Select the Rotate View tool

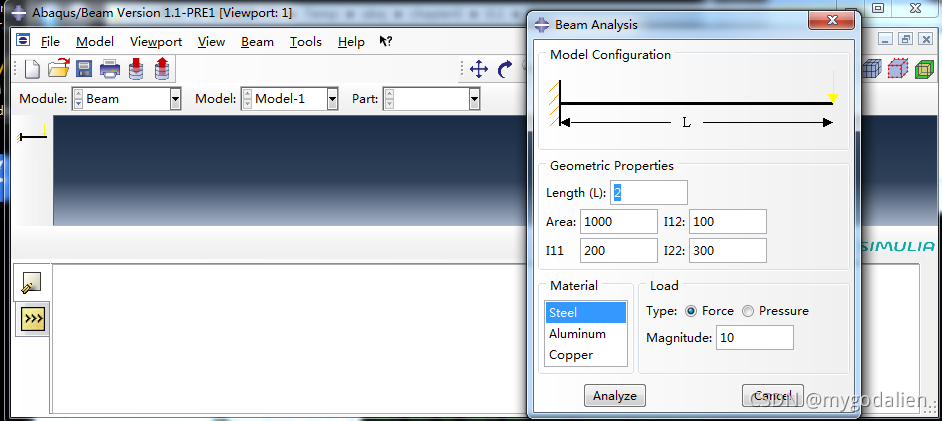(x=505, y=69)
